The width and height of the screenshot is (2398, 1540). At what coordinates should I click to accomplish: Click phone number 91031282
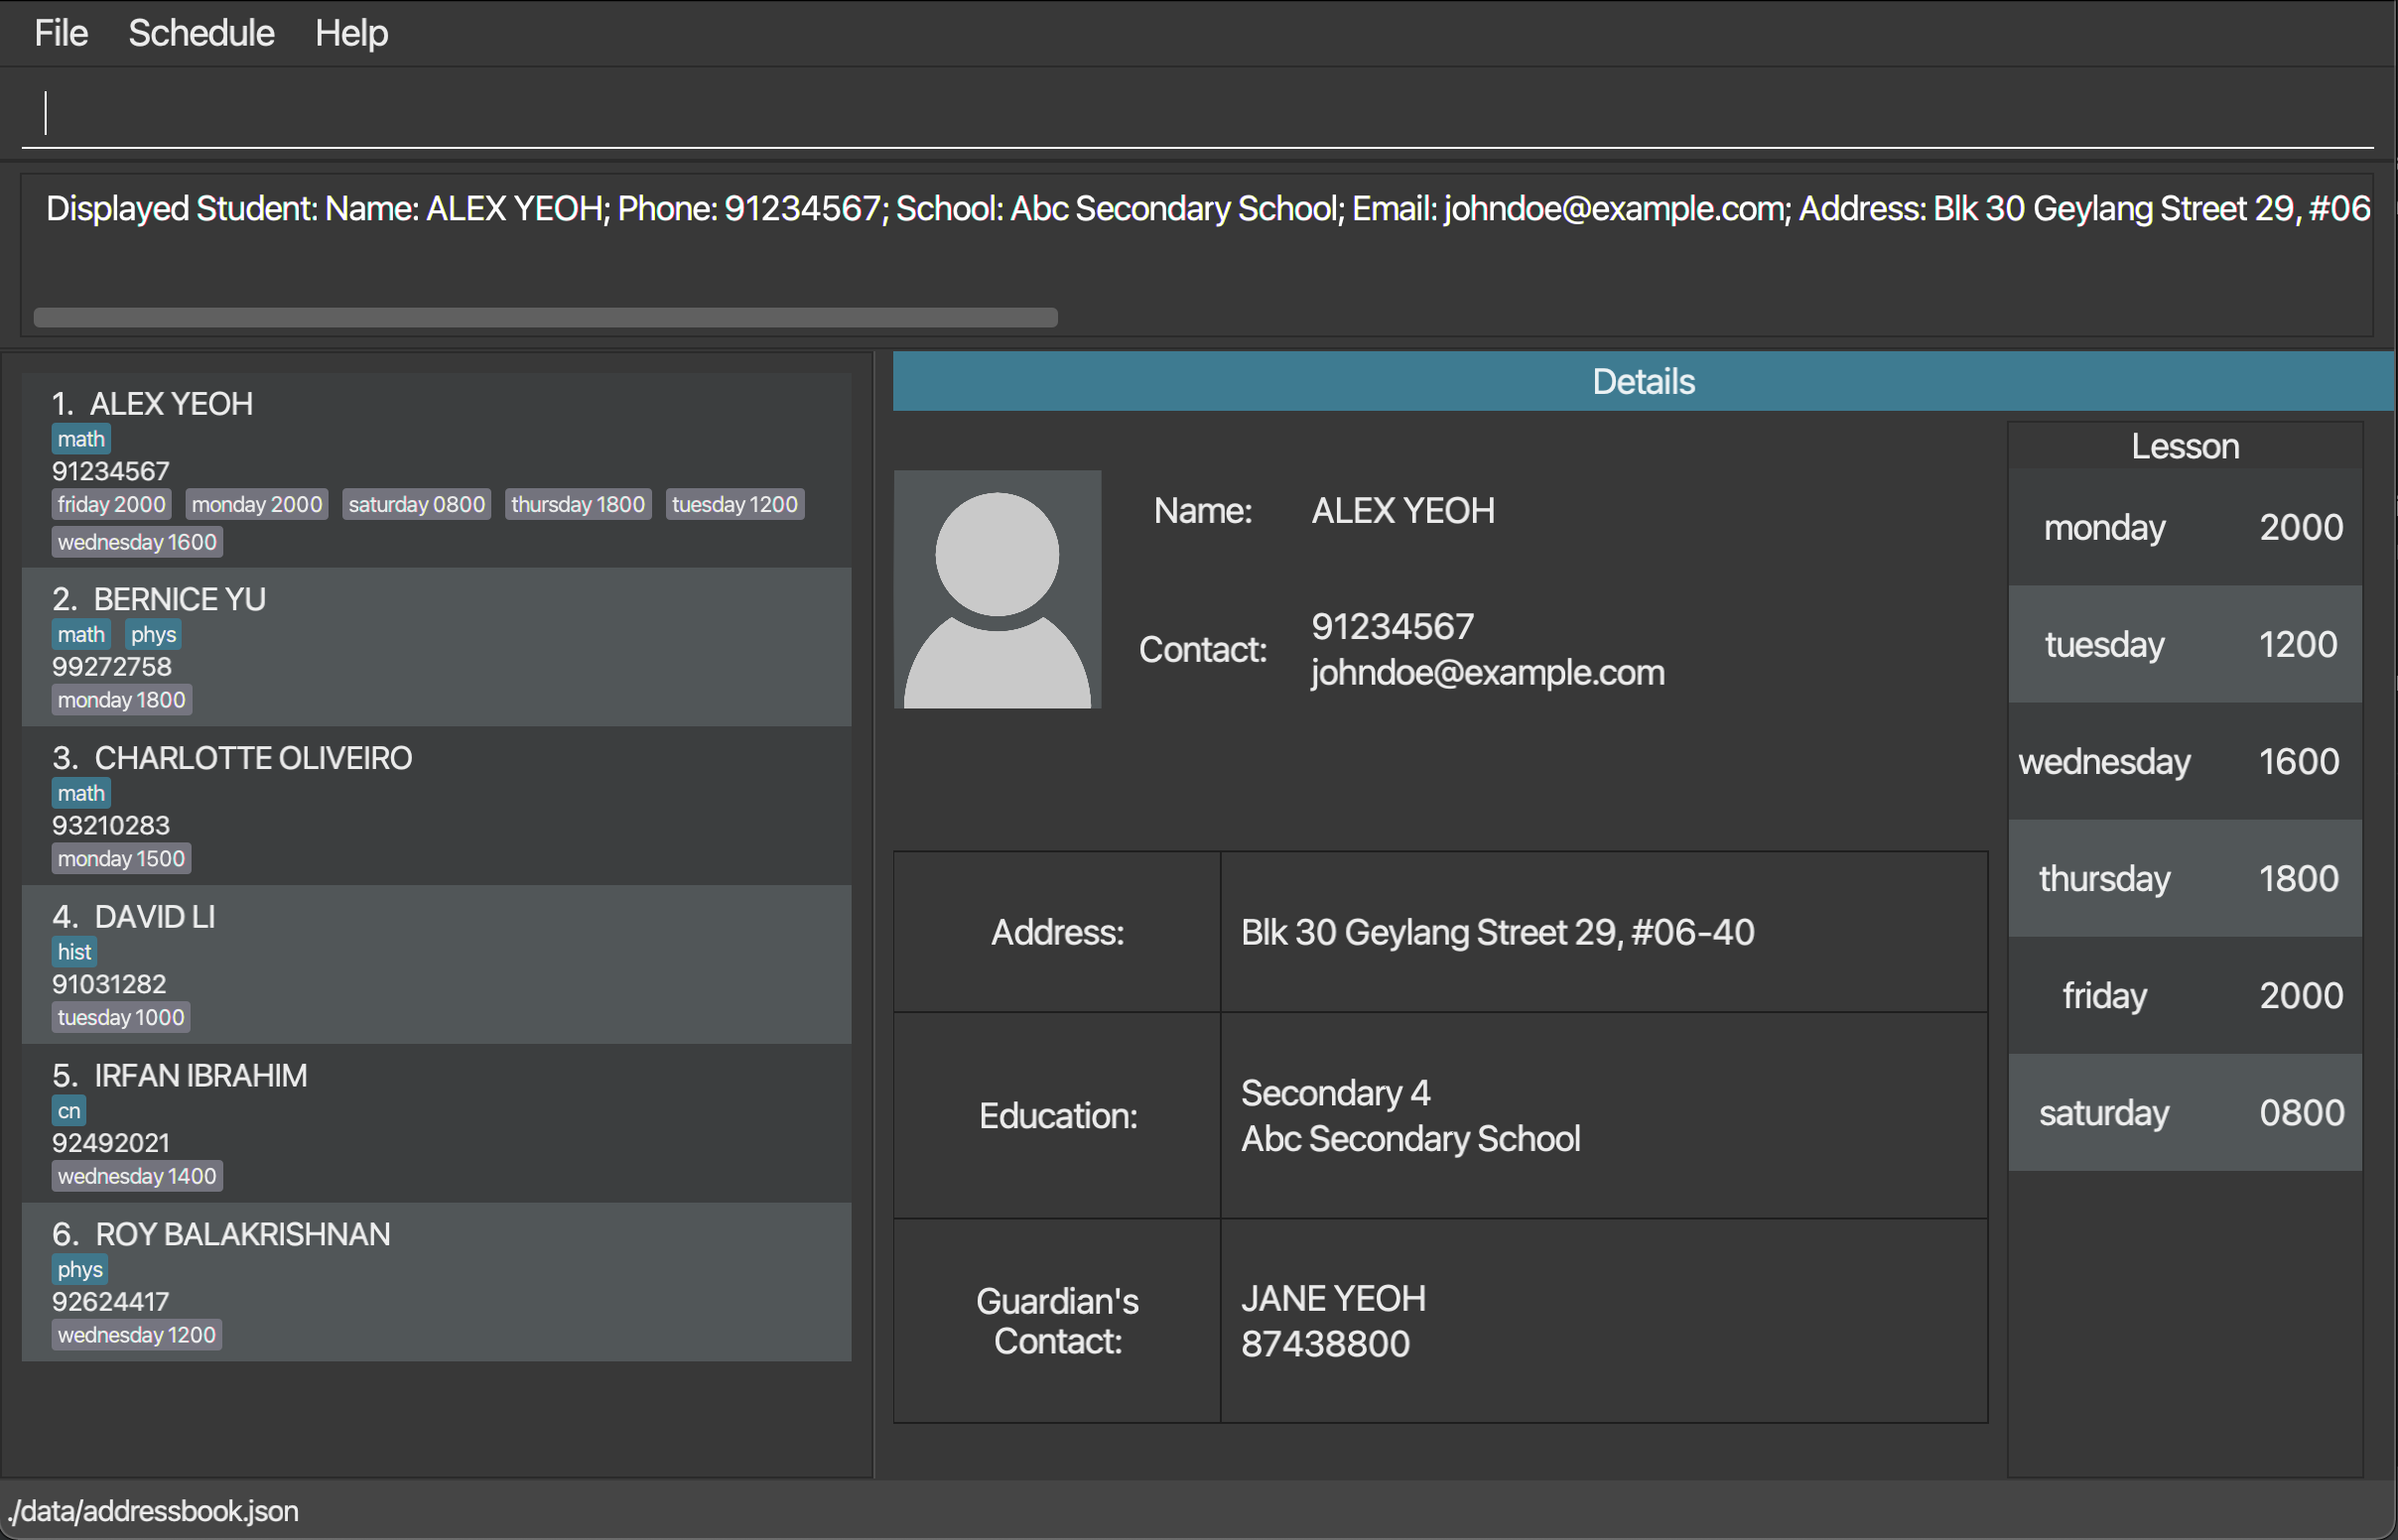click(x=109, y=985)
